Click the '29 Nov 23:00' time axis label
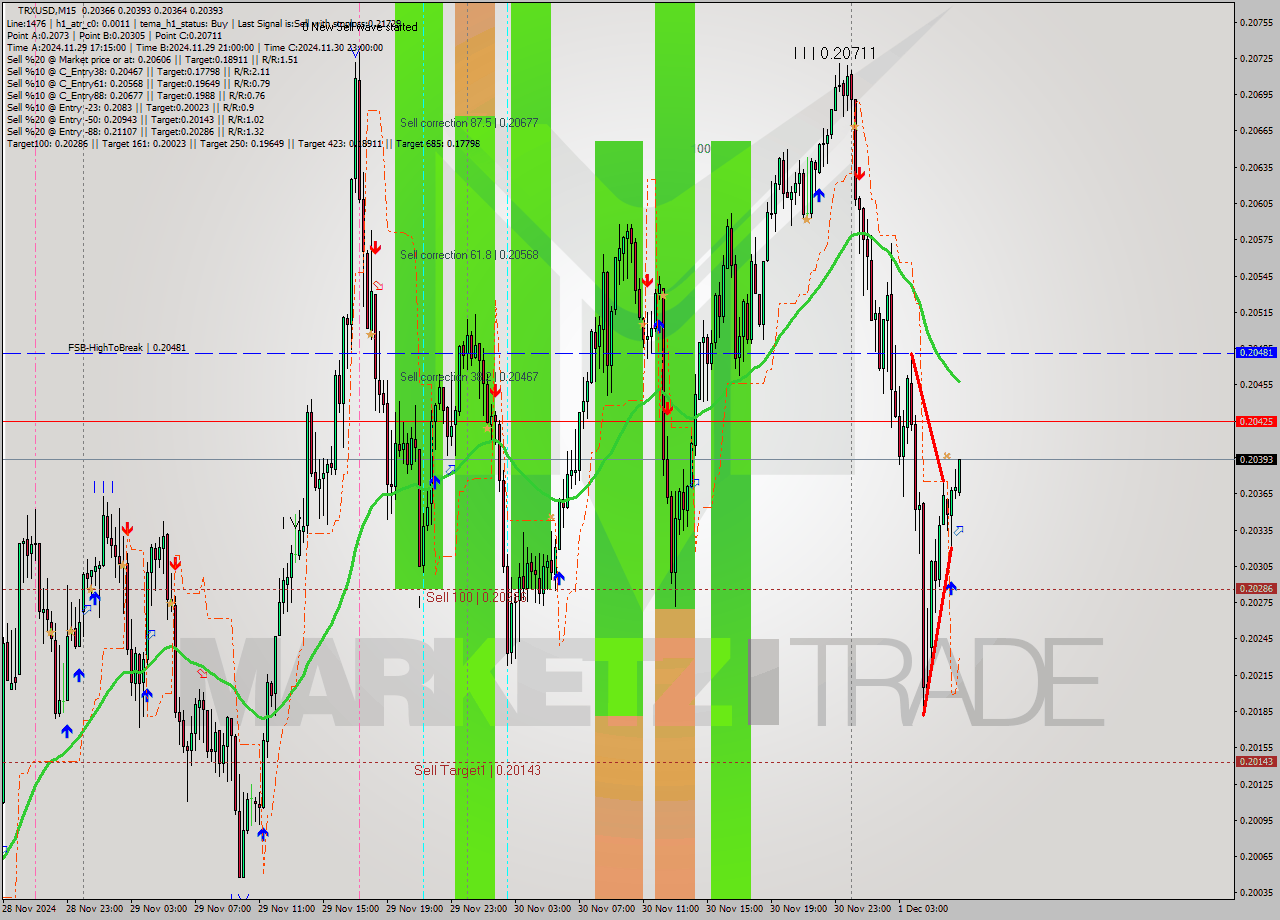Screen dimensions: 1280x920 tap(478, 908)
